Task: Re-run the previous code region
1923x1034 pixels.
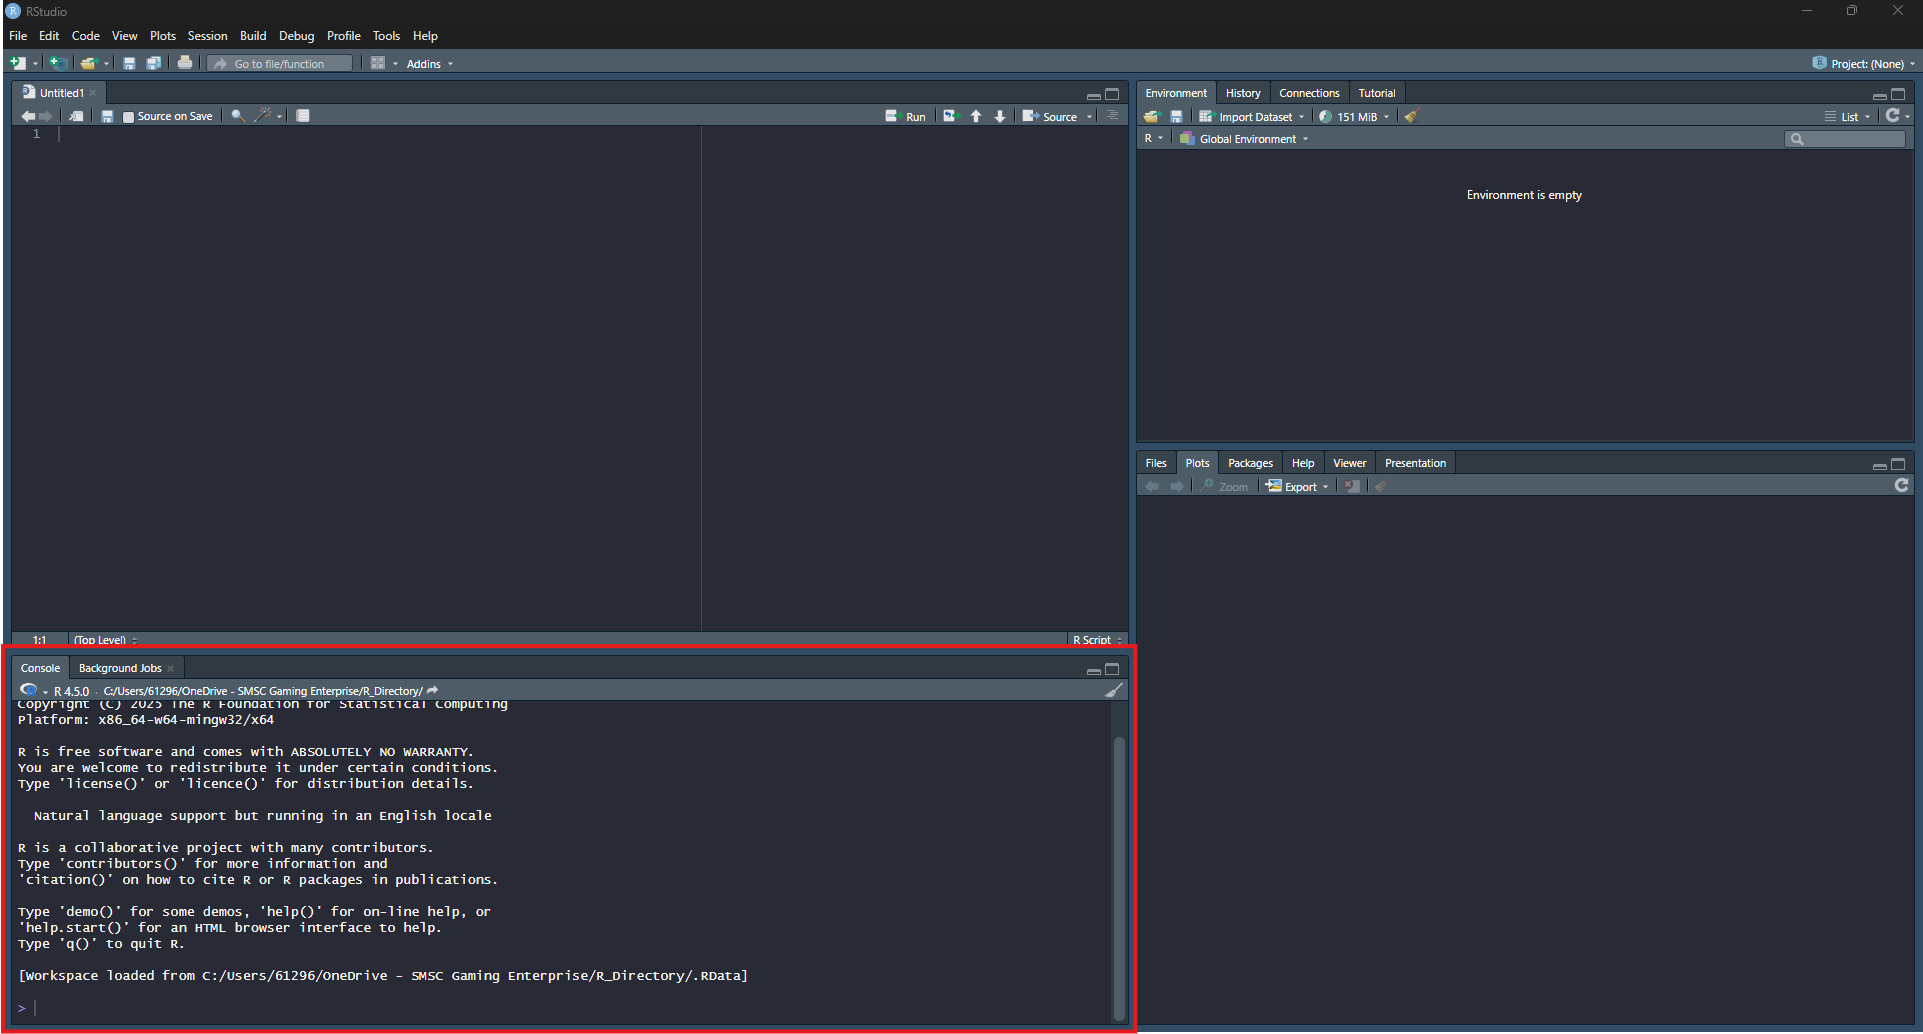Action: (x=950, y=116)
